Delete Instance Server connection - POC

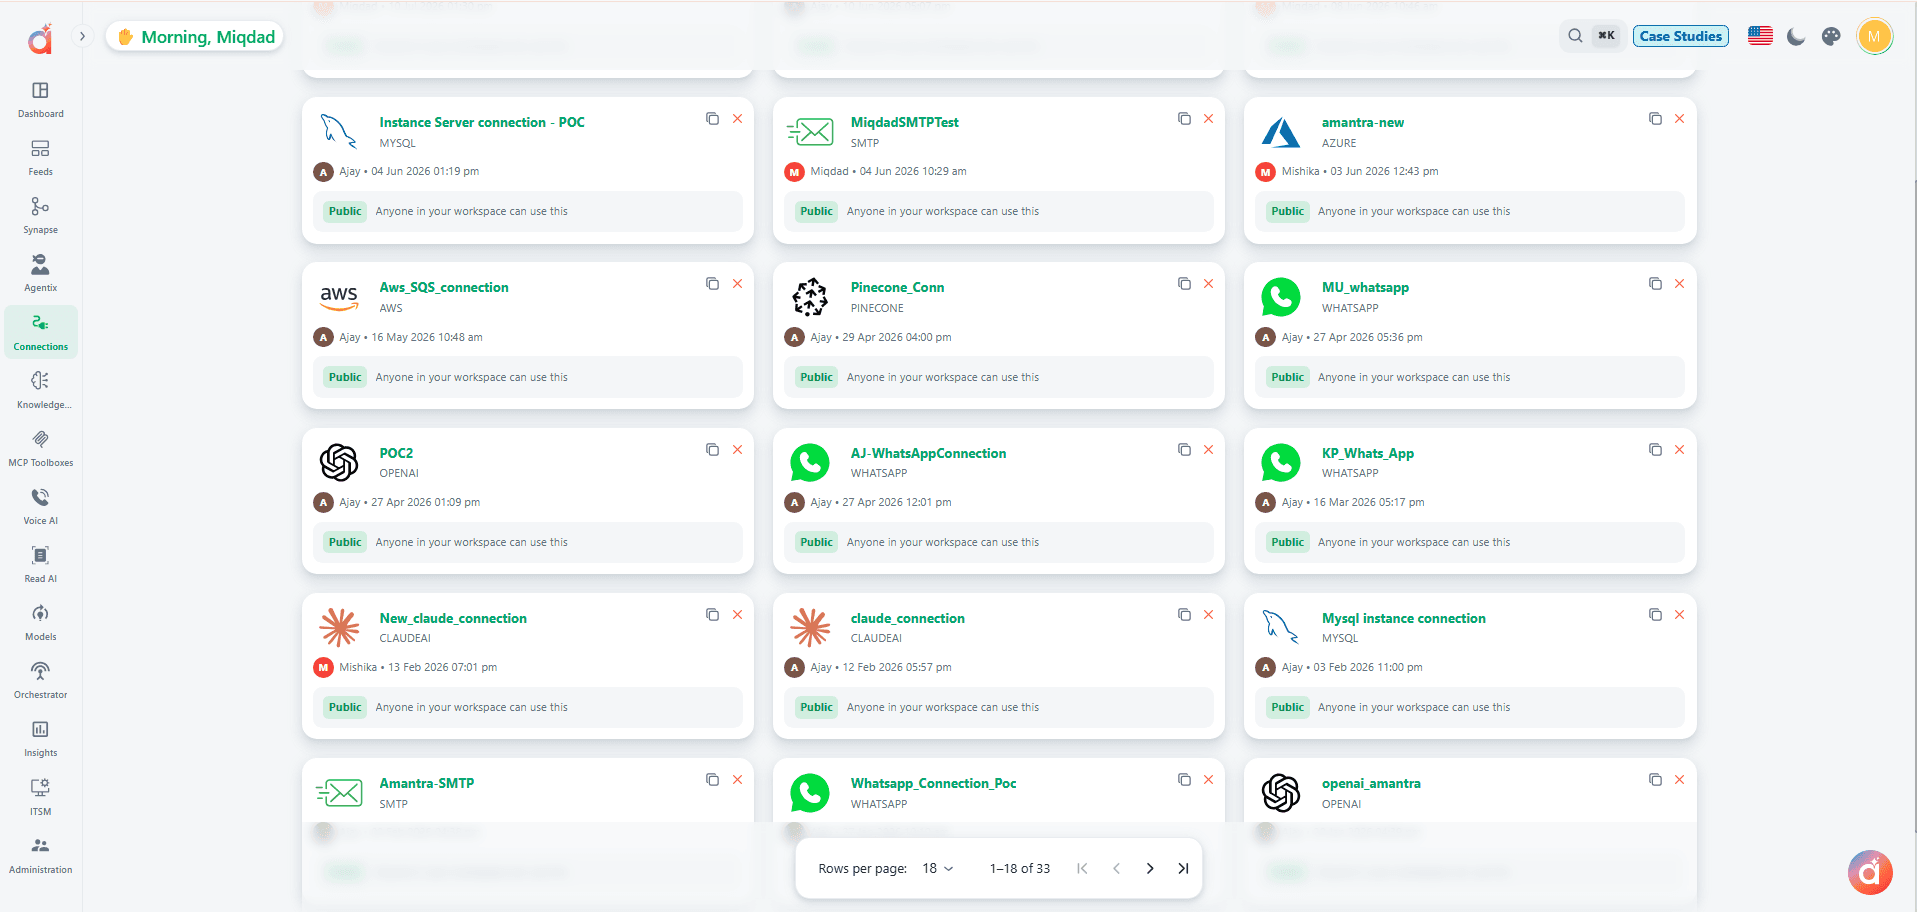[737, 118]
